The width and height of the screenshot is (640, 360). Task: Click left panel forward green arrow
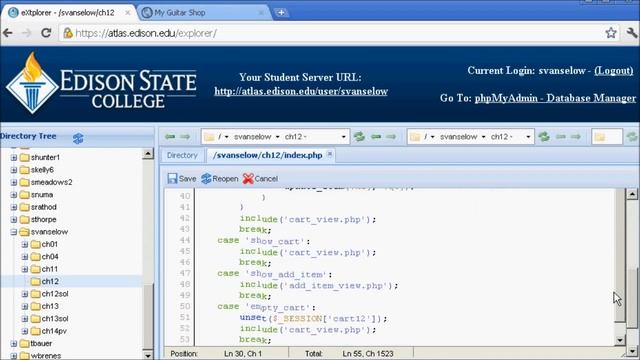[185, 136]
